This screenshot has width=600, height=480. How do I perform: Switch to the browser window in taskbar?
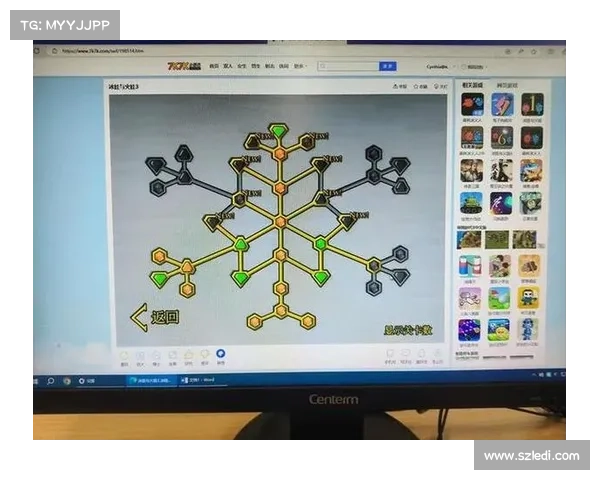coord(152,380)
